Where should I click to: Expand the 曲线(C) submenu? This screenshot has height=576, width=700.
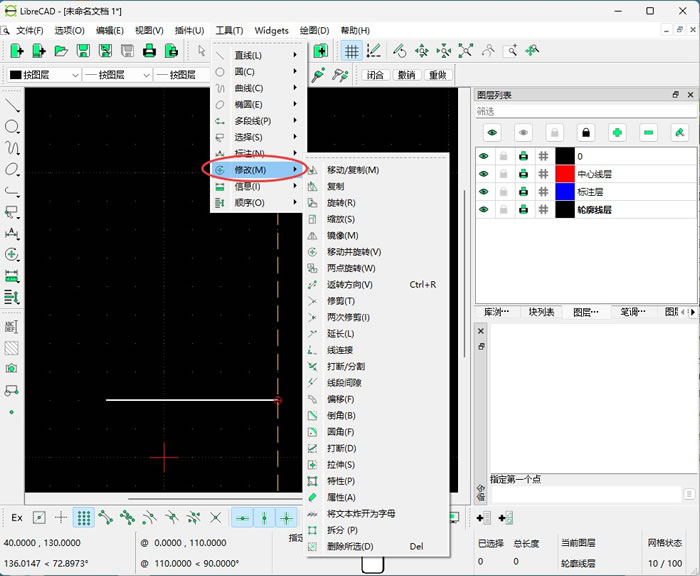click(258, 88)
